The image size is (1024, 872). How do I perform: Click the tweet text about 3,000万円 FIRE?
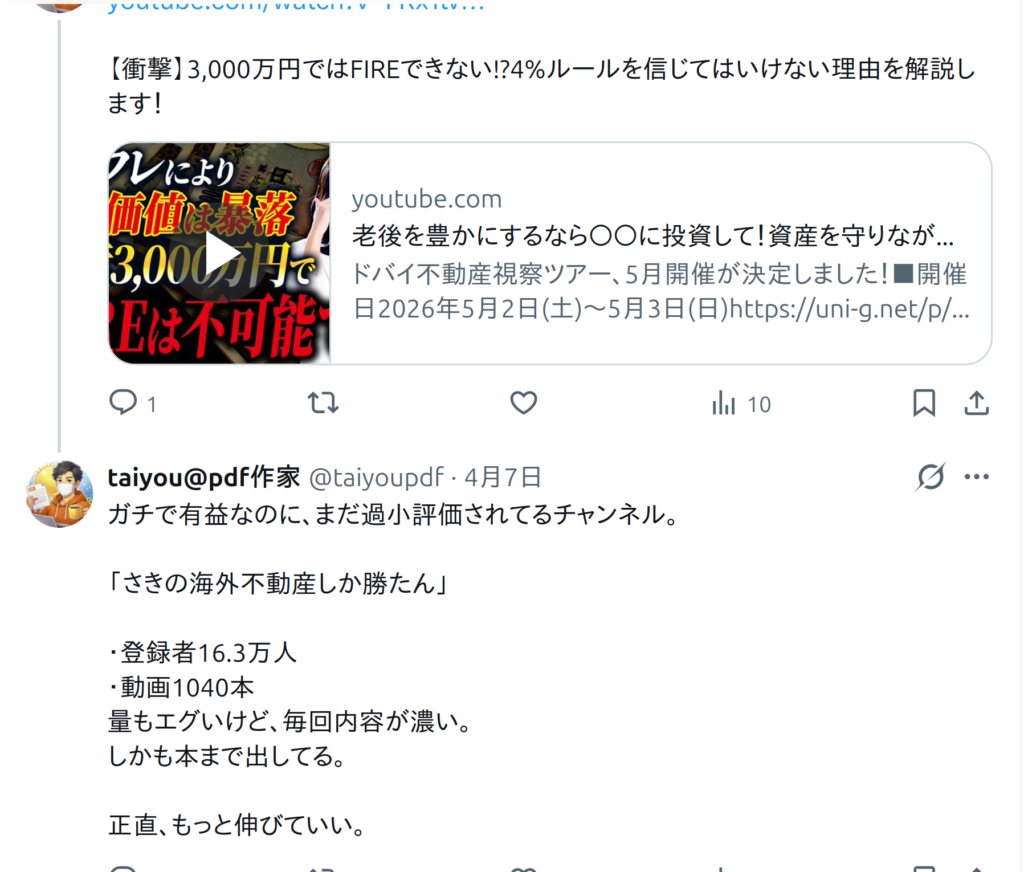541,86
